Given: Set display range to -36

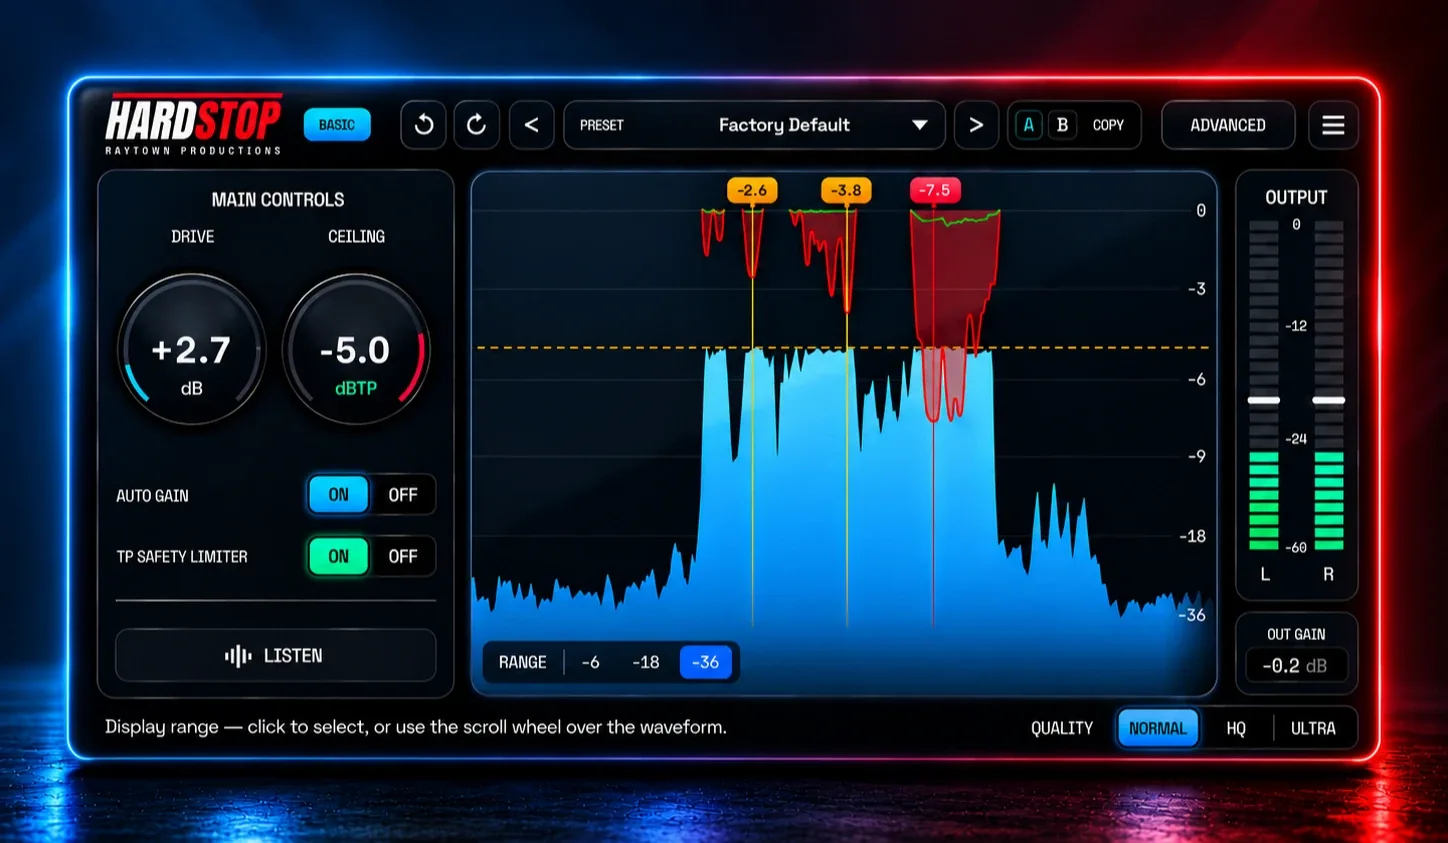Looking at the screenshot, I should (706, 662).
